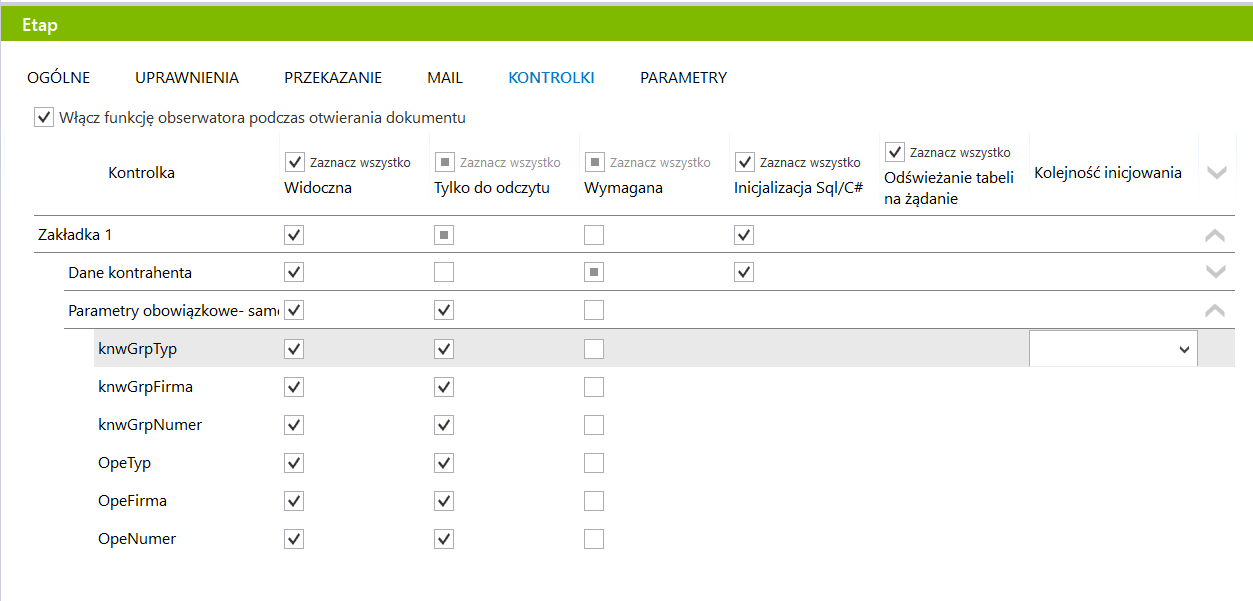Expand the Dane kontrahenta row chevron

coord(1215,272)
